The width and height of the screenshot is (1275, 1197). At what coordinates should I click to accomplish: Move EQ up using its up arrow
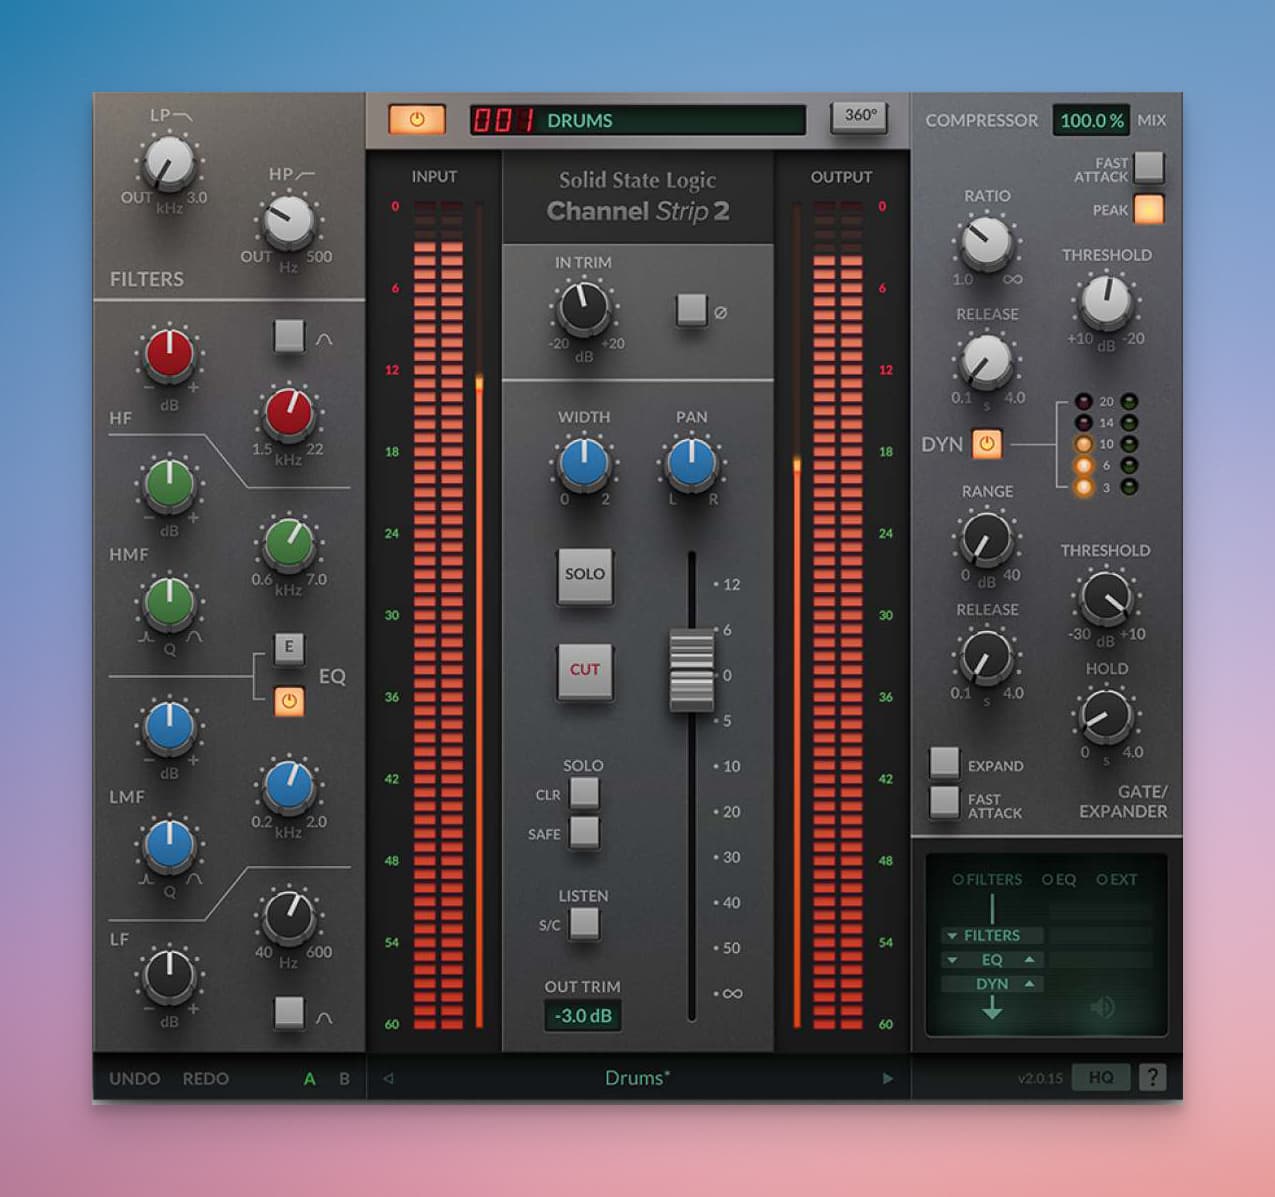pyautogui.click(x=1029, y=960)
